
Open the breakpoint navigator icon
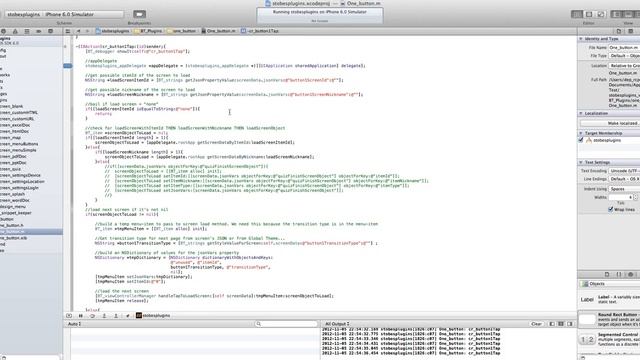pyautogui.click(x=39, y=31)
